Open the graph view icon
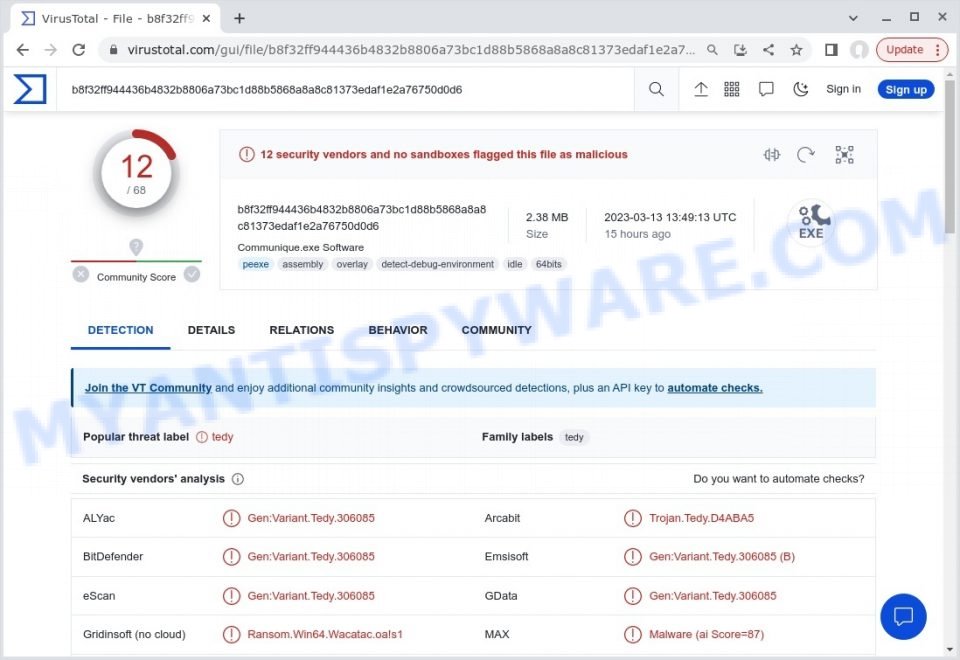The image size is (960, 660). point(844,154)
